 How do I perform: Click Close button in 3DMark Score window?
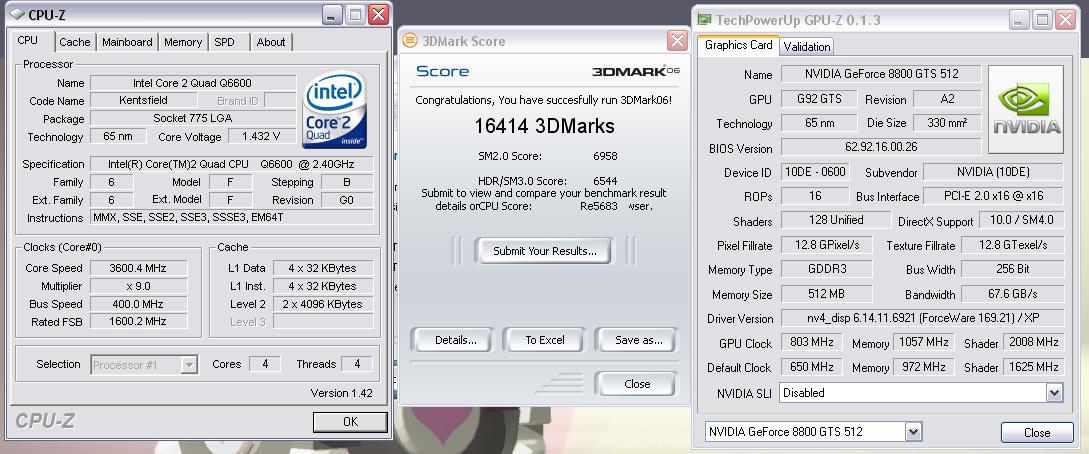click(636, 383)
